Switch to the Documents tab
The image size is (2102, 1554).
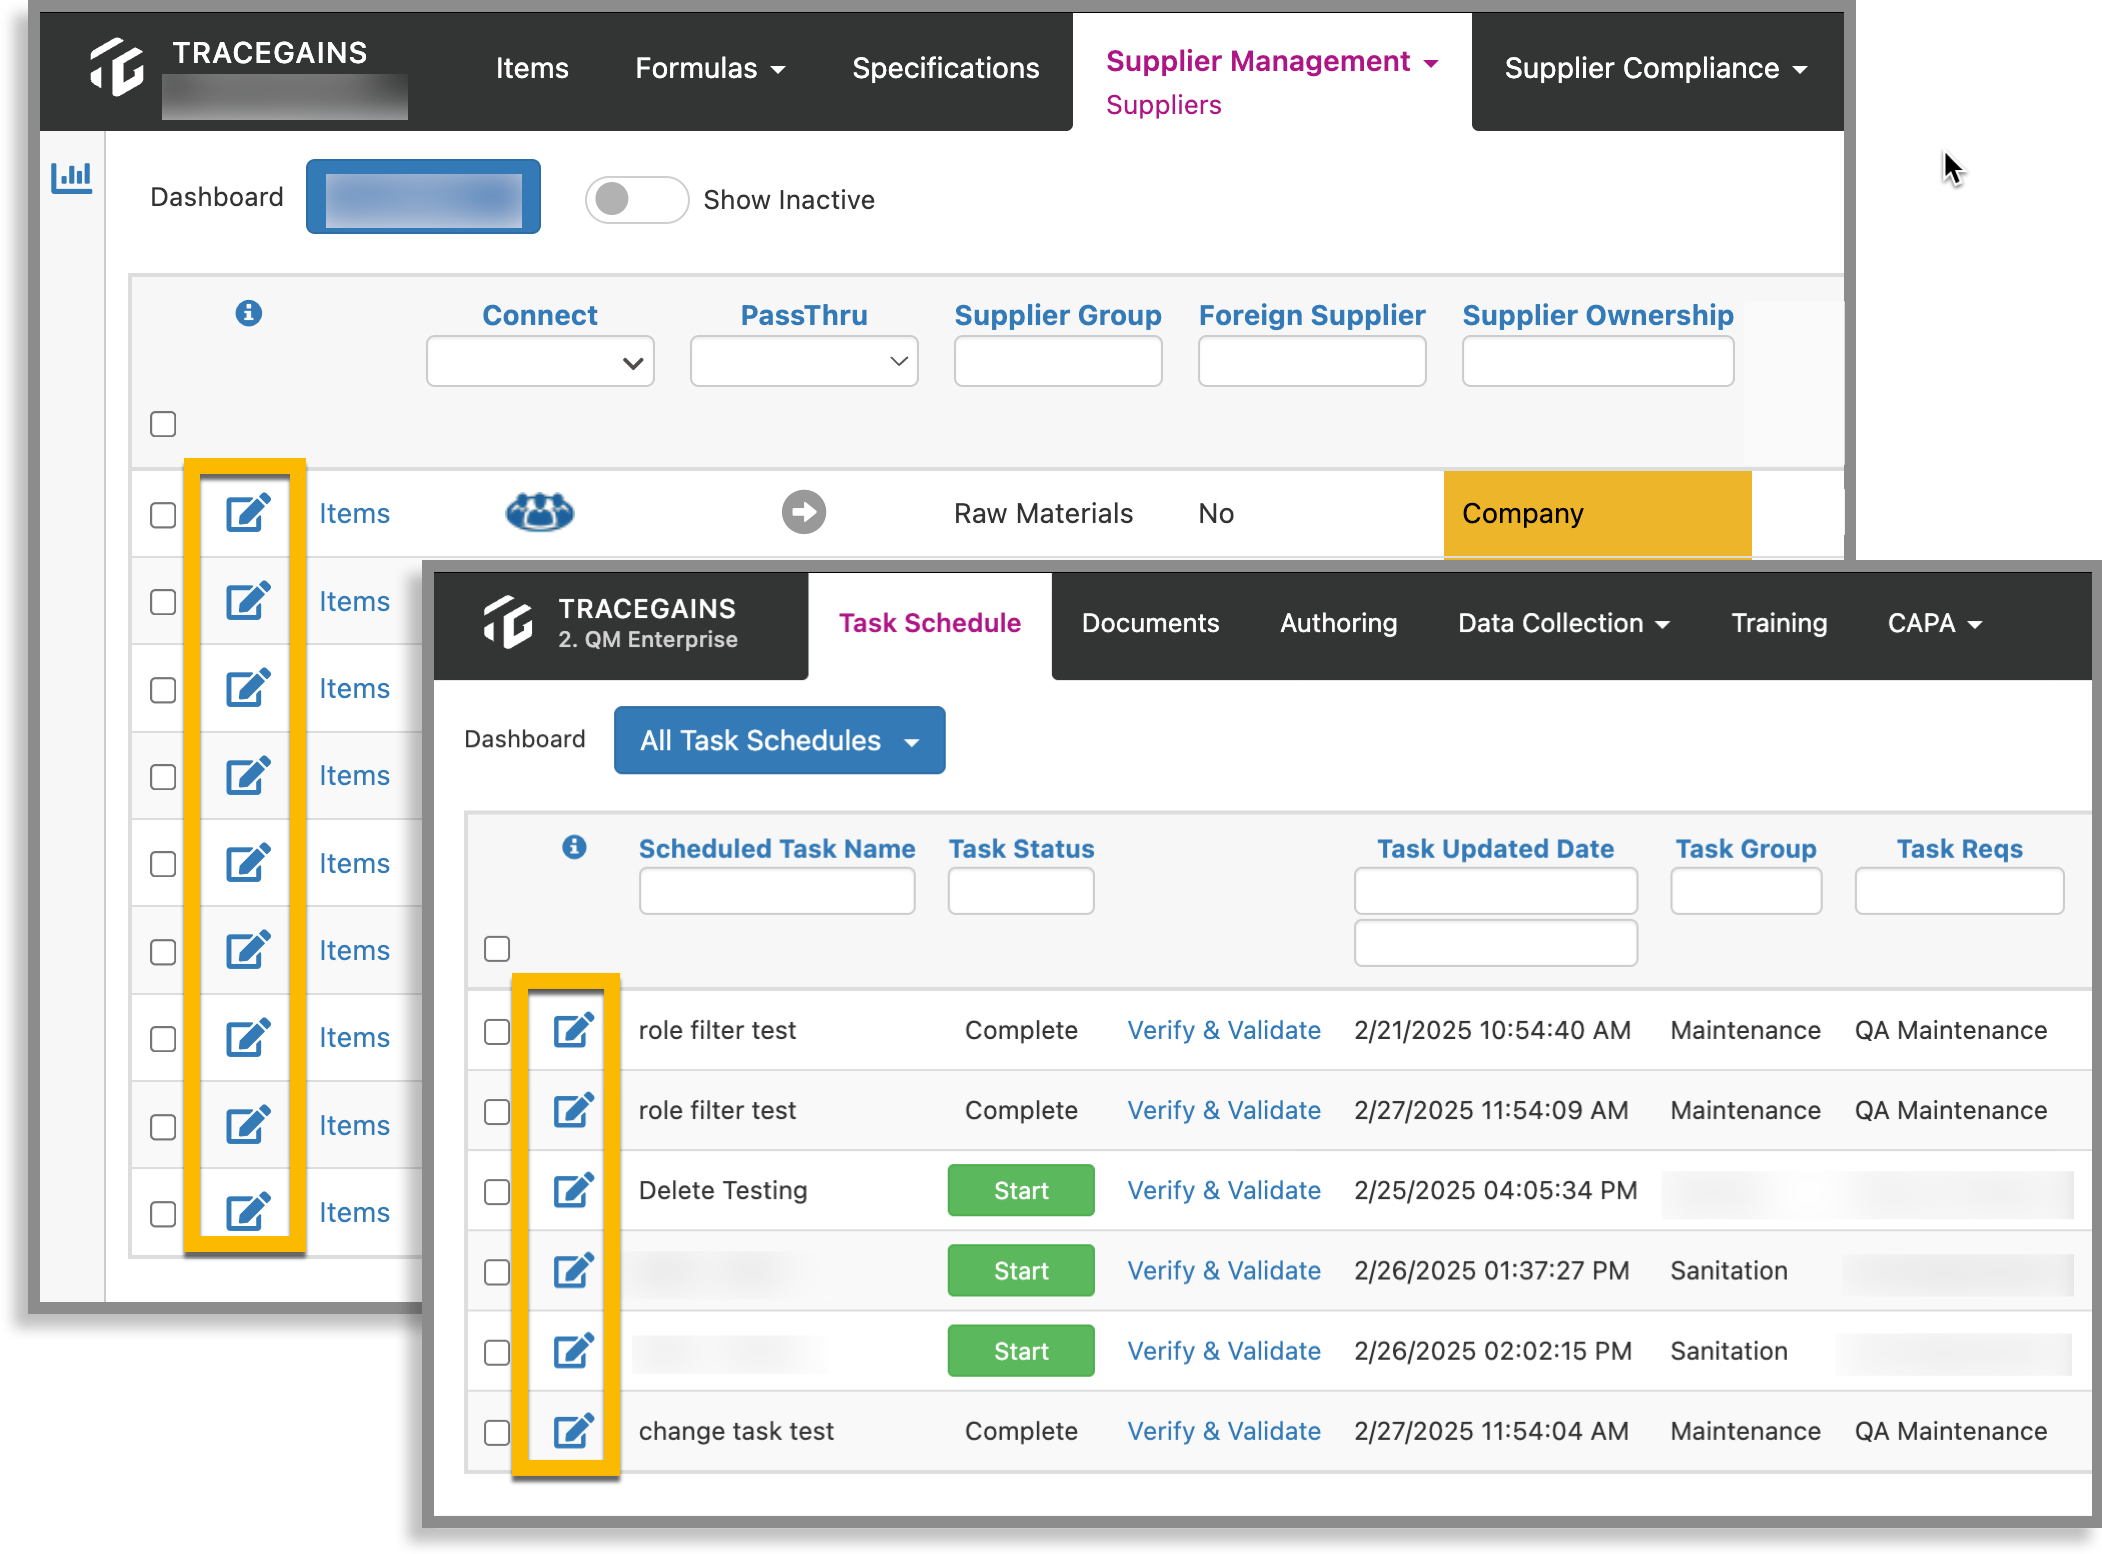pos(1151,623)
